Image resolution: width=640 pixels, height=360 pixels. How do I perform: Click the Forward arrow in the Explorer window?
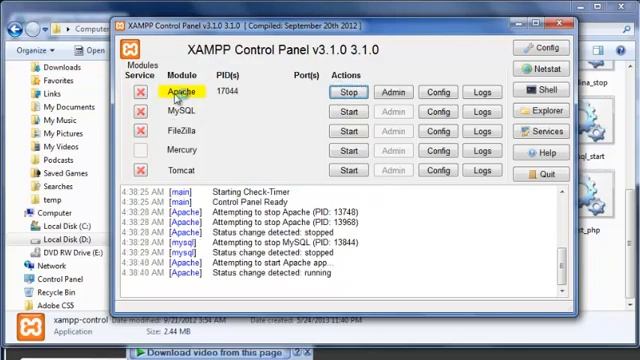coord(33,29)
